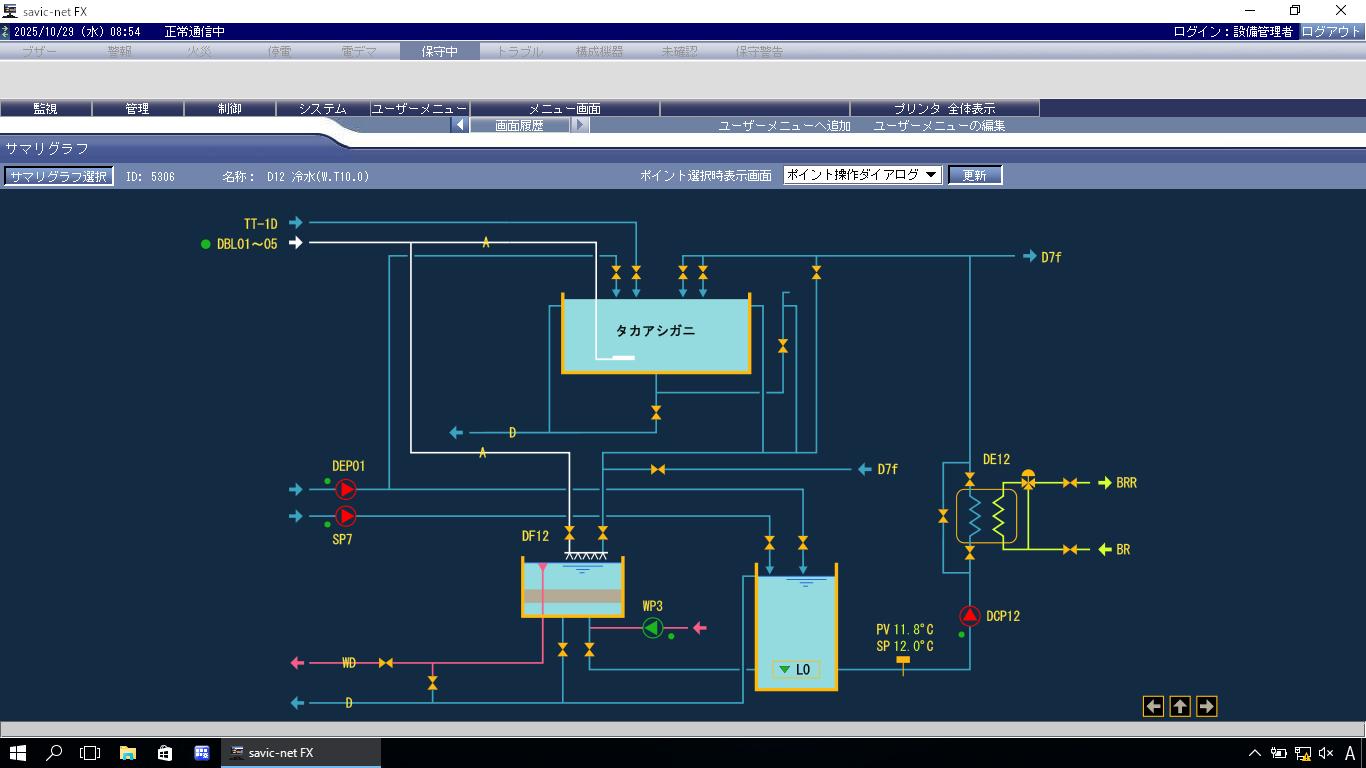The width and height of the screenshot is (1366, 768).
Task: Click the horizontal scrollbar below the graphic
Action: (x=682, y=729)
